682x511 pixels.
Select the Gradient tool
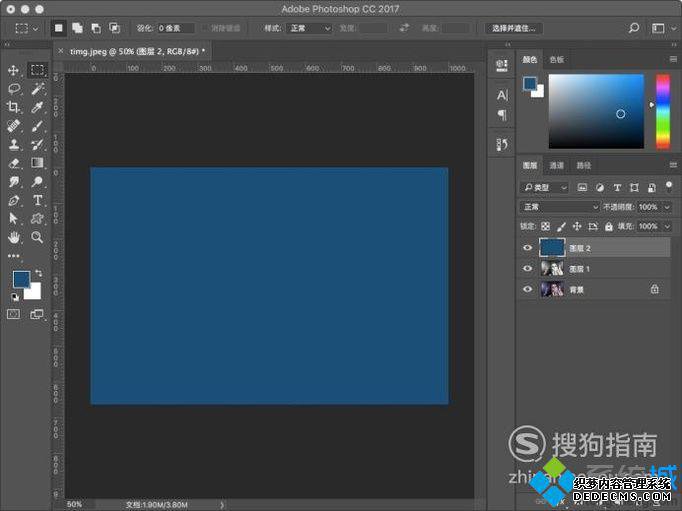(x=37, y=163)
